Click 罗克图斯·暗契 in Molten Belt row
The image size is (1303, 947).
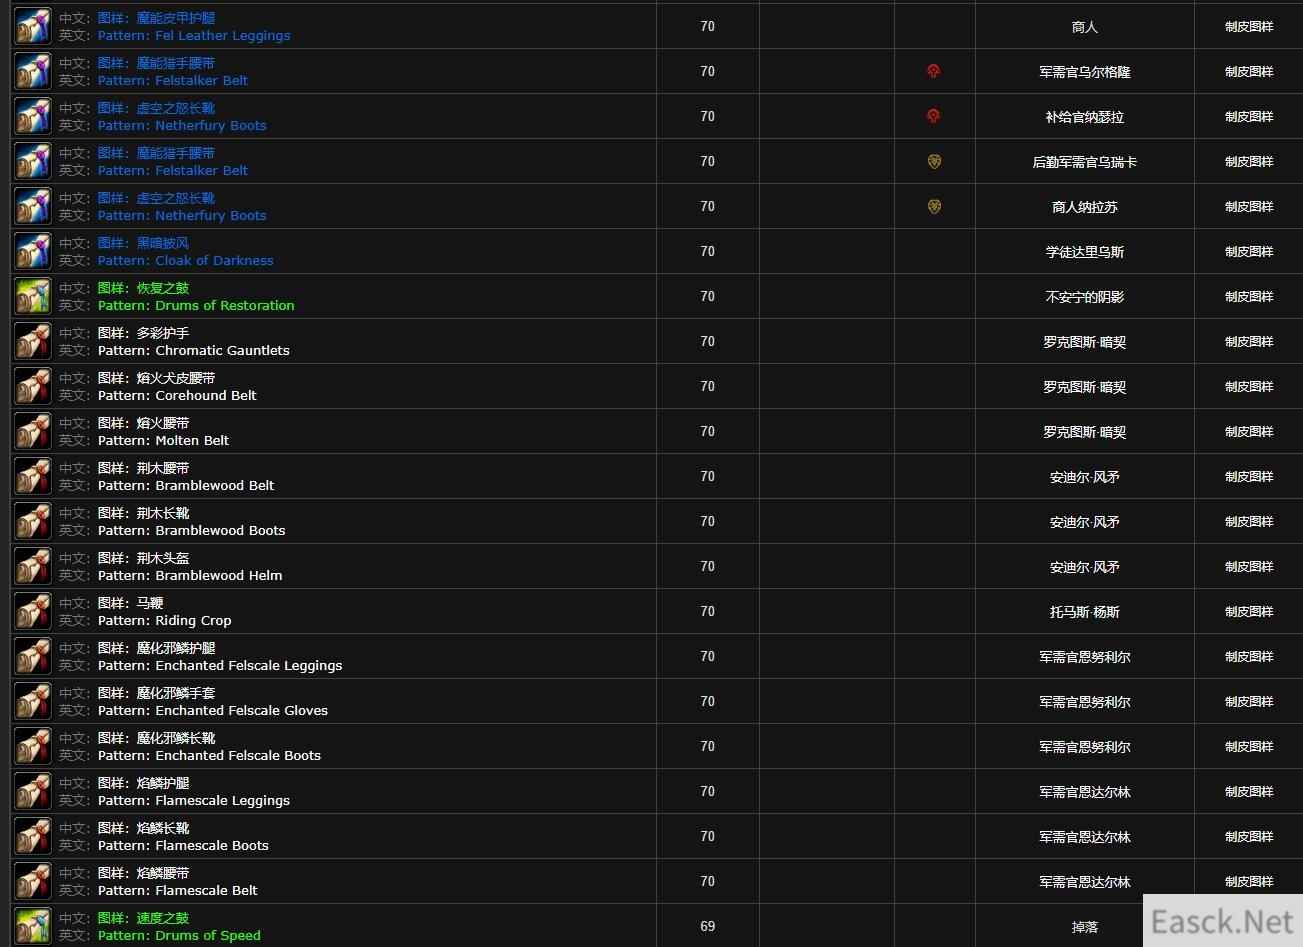(x=1085, y=432)
